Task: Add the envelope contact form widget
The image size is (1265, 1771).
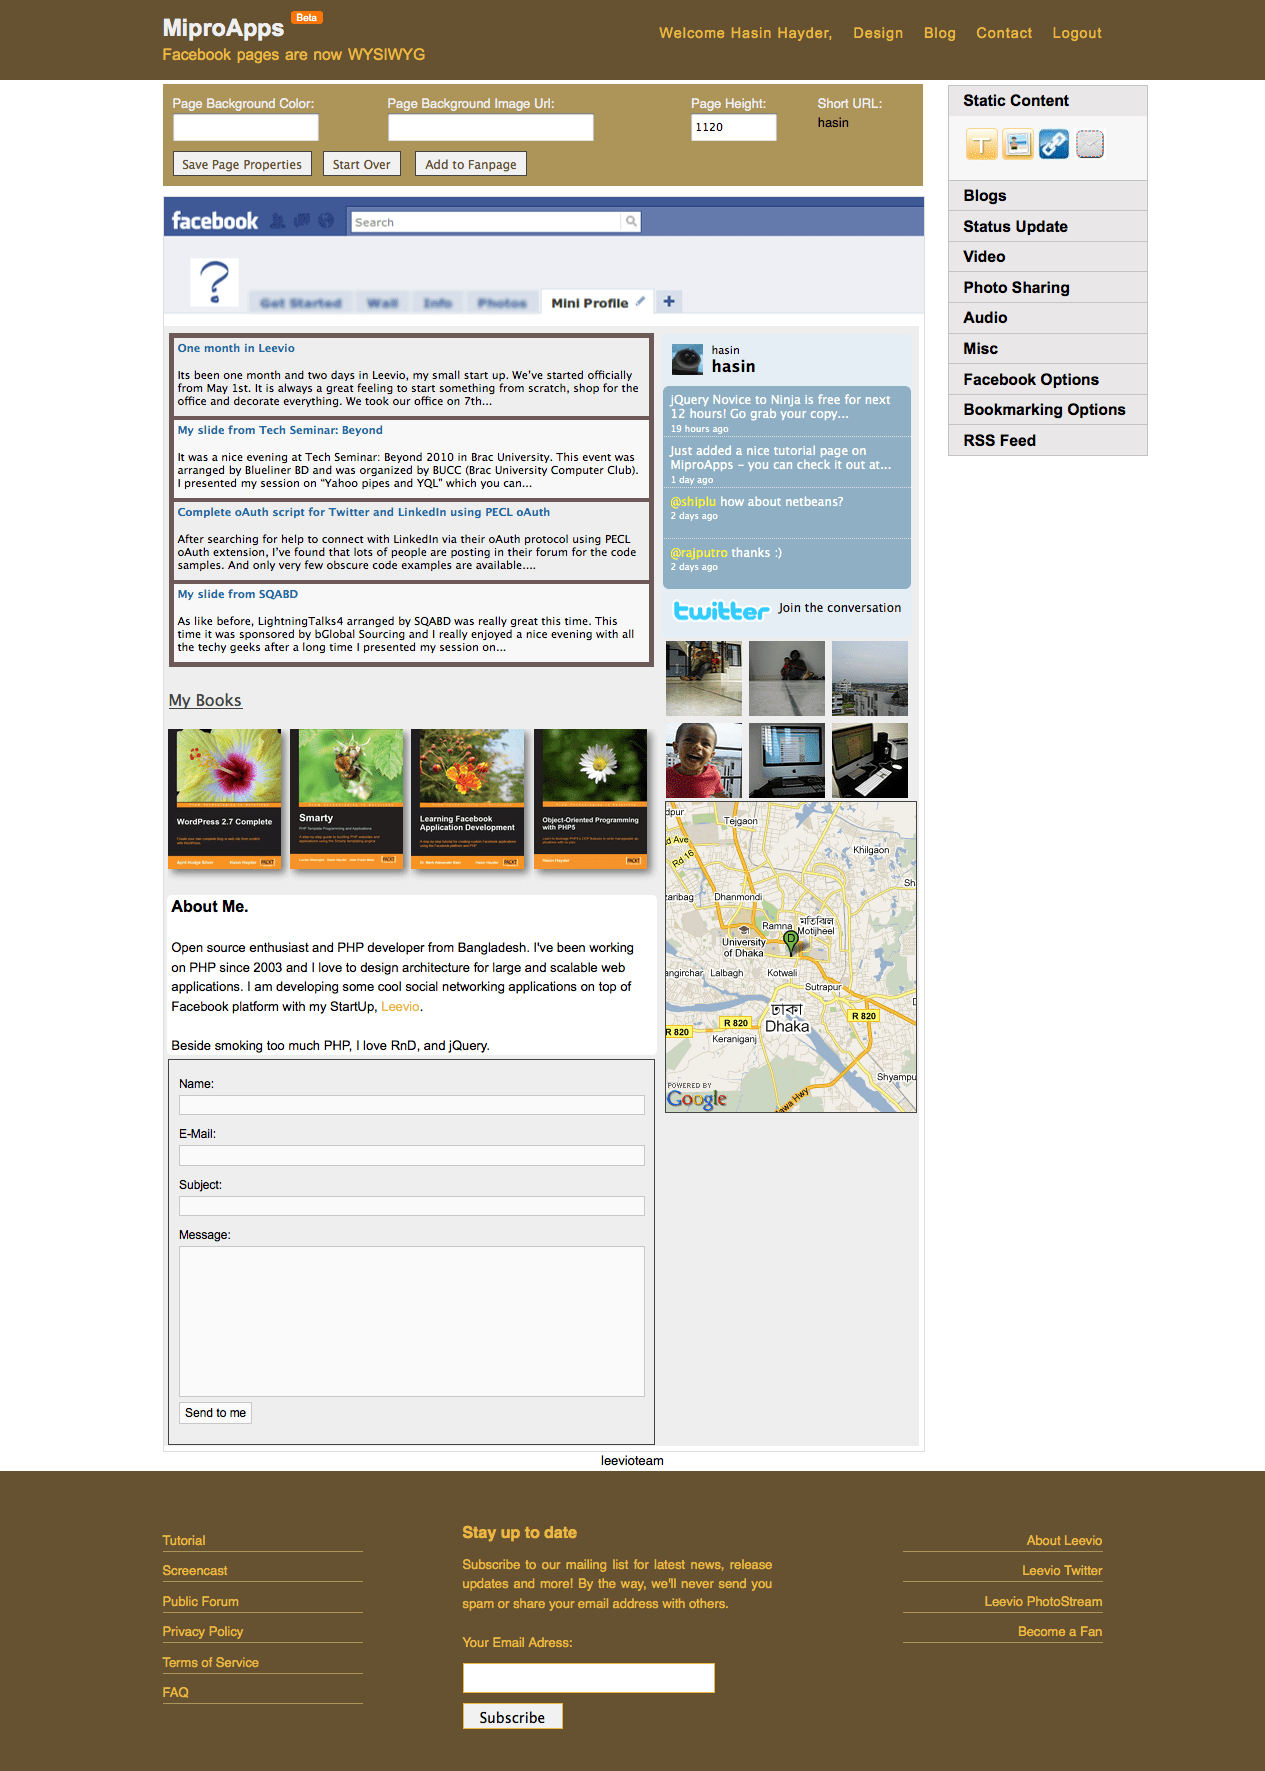Action: pos(1090,144)
